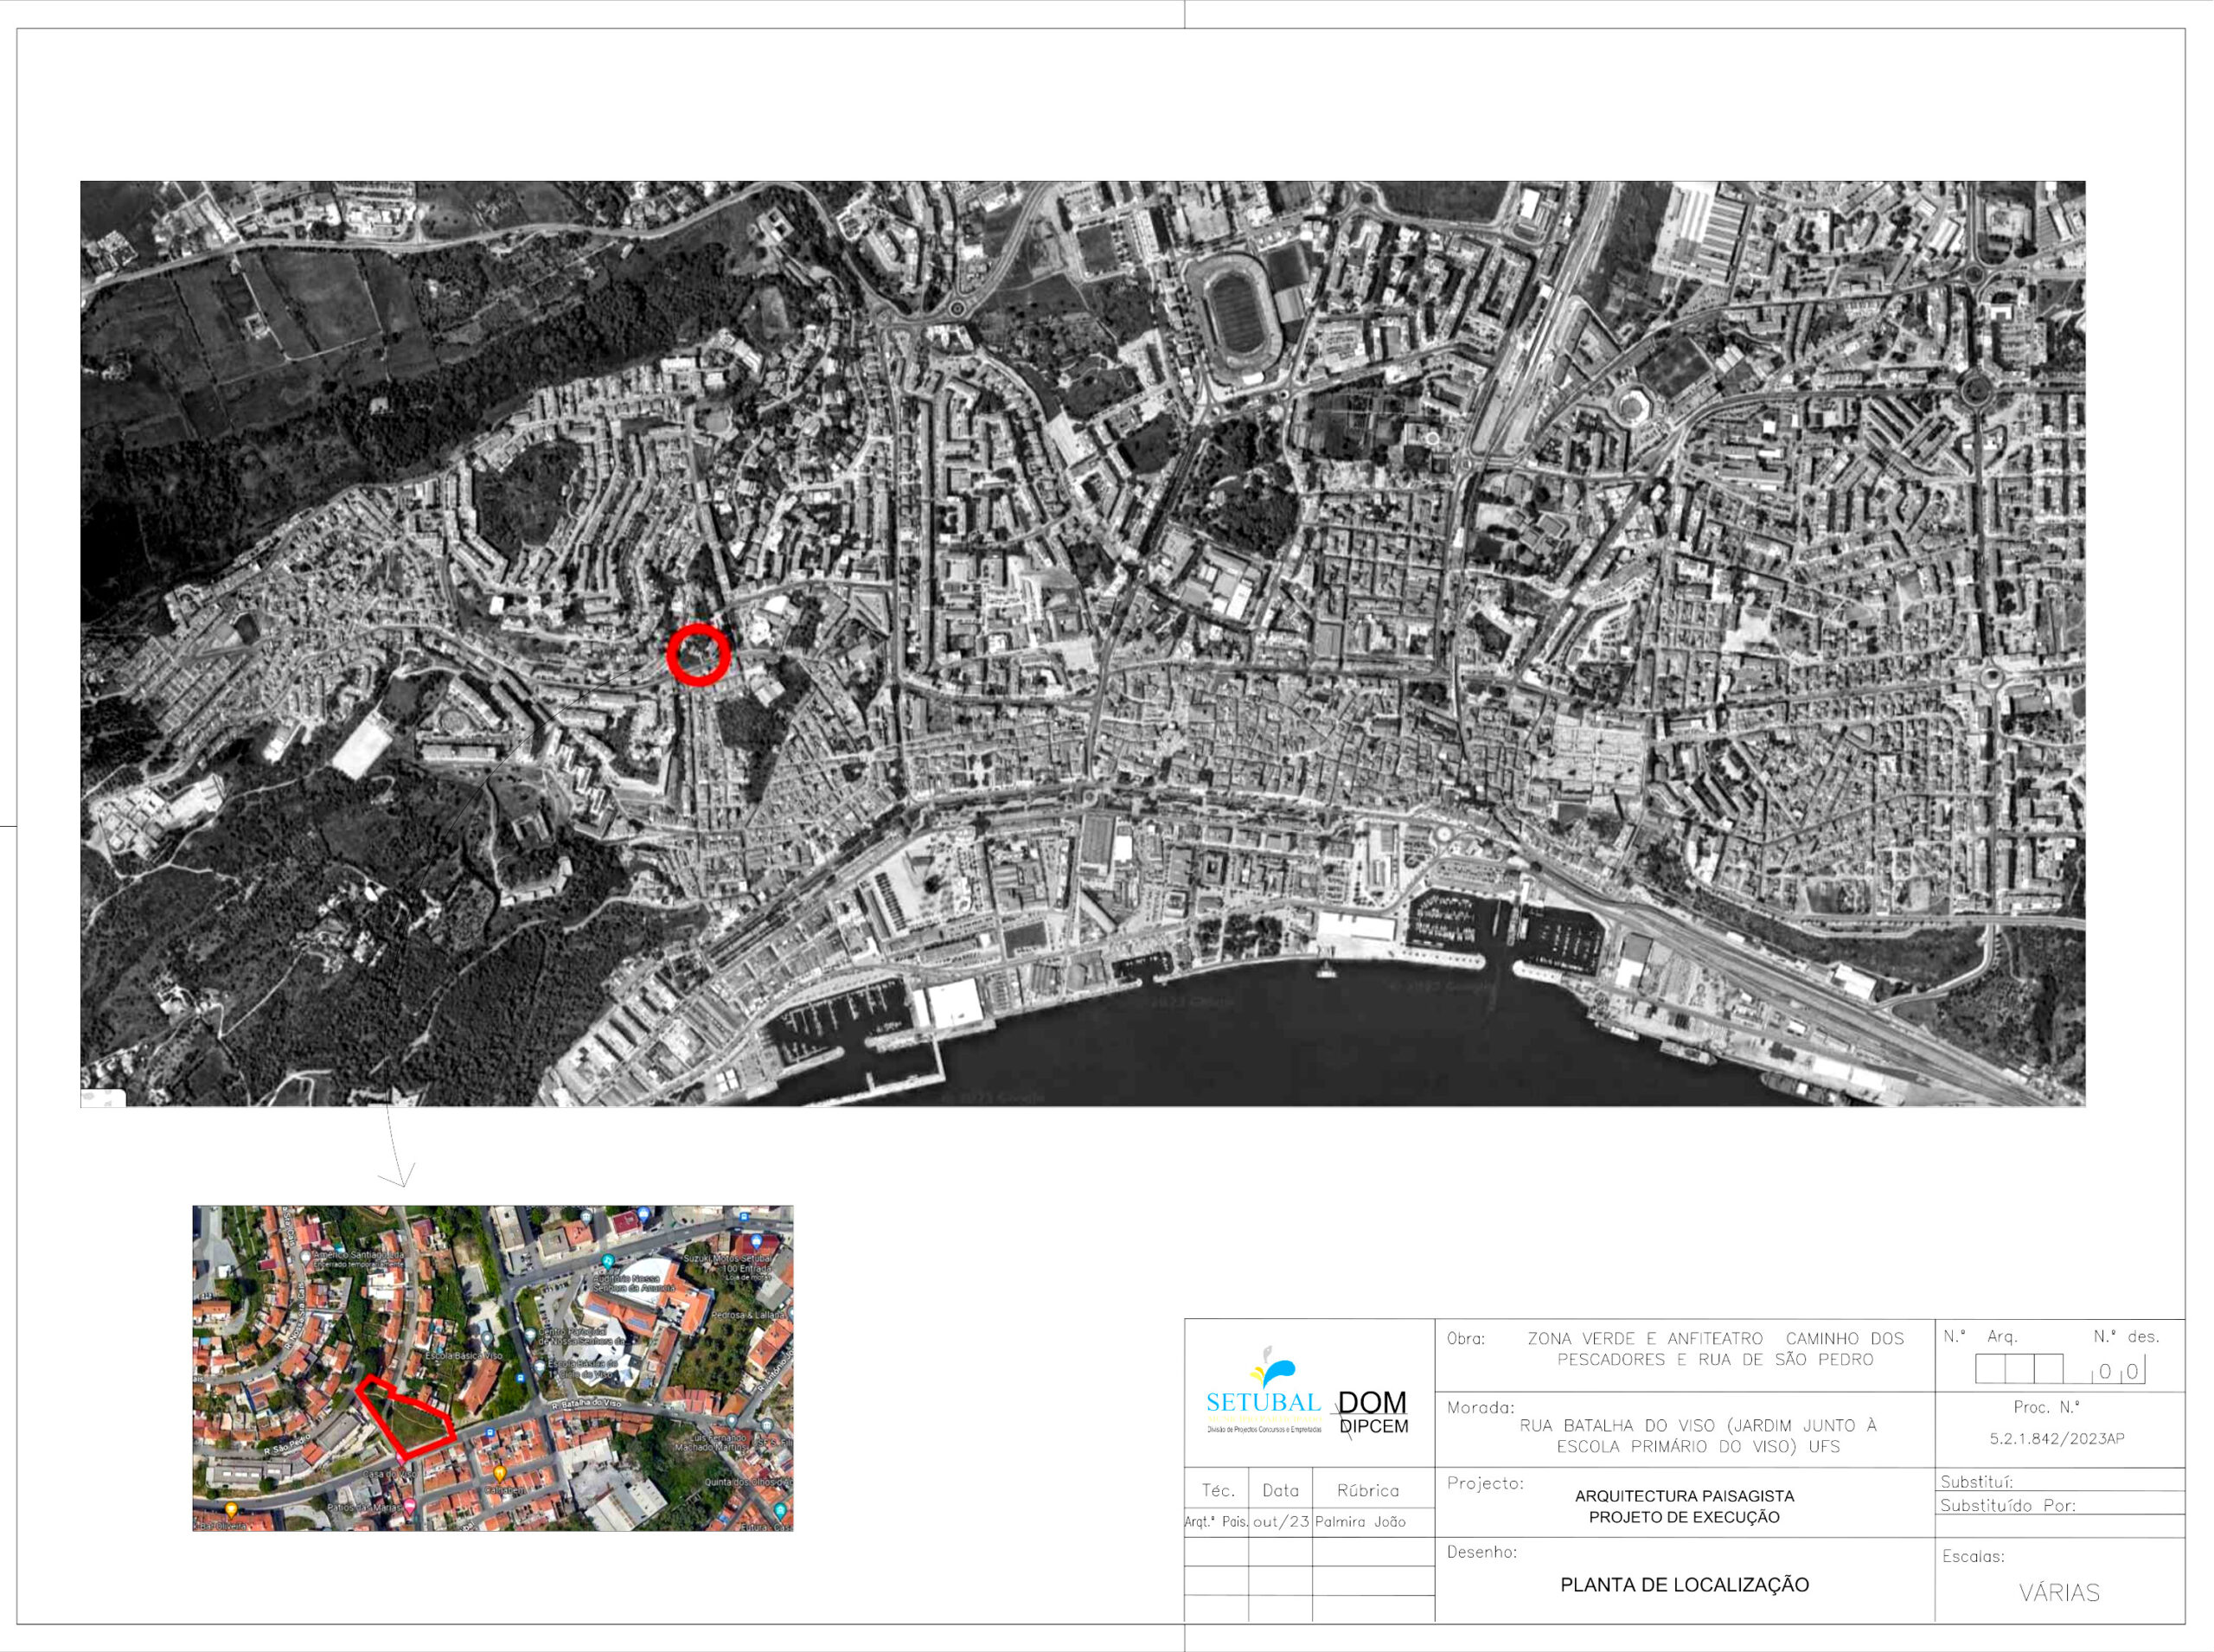Click the bus stop icon on Batalha do Viso
The height and width of the screenshot is (1652, 2214).
[490, 1432]
